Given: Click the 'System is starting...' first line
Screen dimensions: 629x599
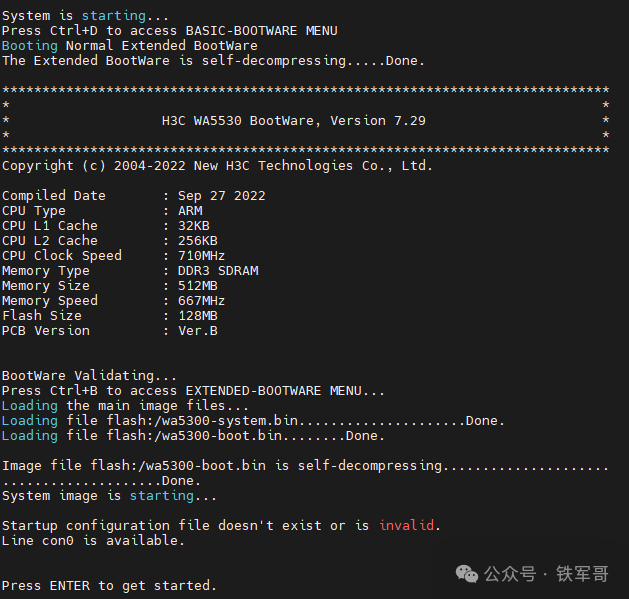Looking at the screenshot, I should point(85,15).
